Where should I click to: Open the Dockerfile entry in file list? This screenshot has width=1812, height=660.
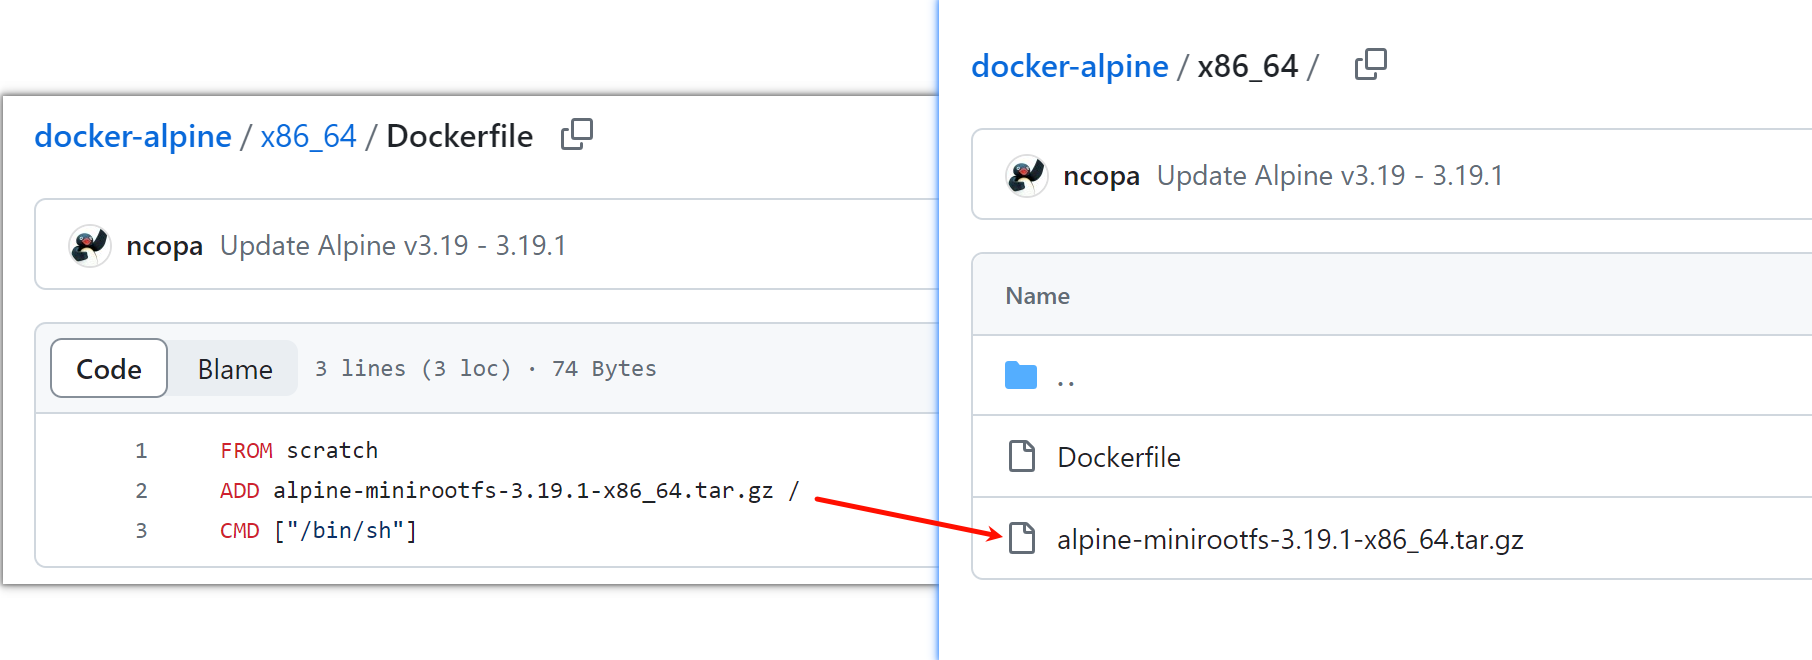coord(1118,457)
